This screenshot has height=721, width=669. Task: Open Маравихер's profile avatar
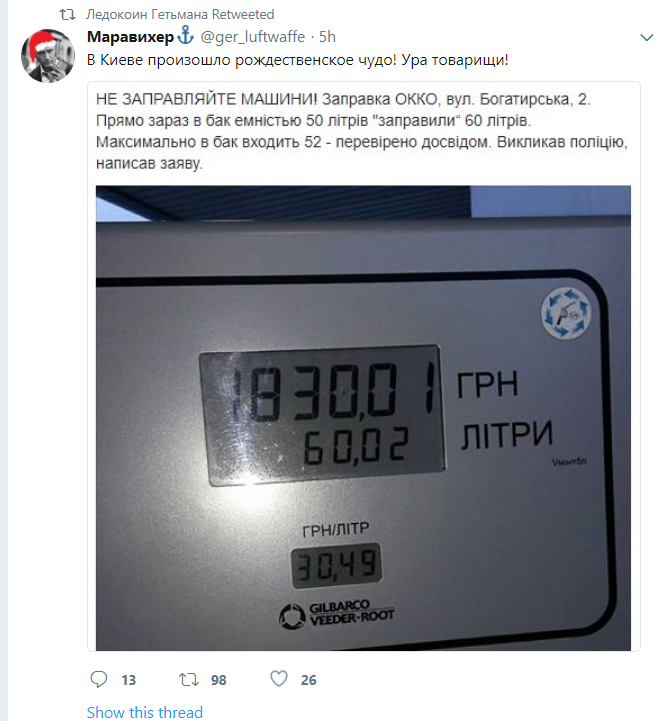pos(48,56)
